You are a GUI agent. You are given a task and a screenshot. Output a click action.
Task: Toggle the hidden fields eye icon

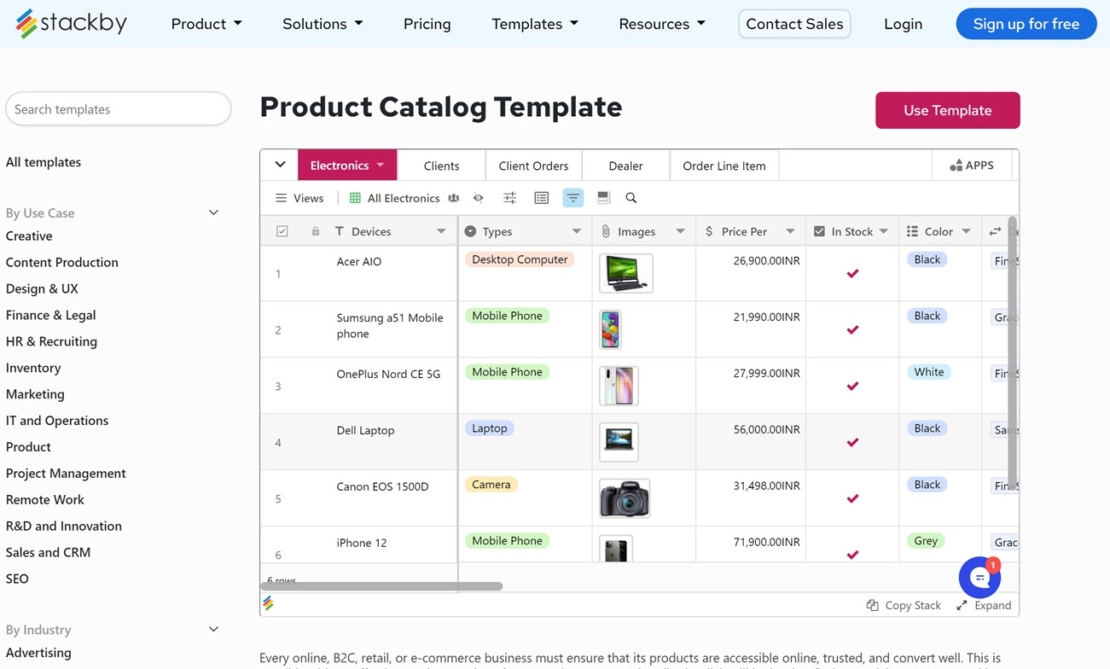(478, 198)
